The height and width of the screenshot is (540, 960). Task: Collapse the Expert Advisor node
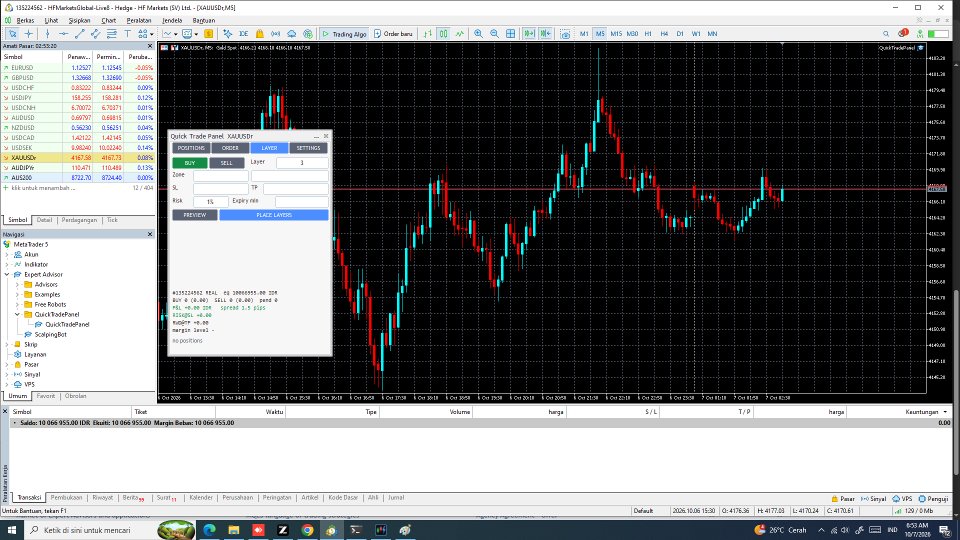tap(7, 274)
